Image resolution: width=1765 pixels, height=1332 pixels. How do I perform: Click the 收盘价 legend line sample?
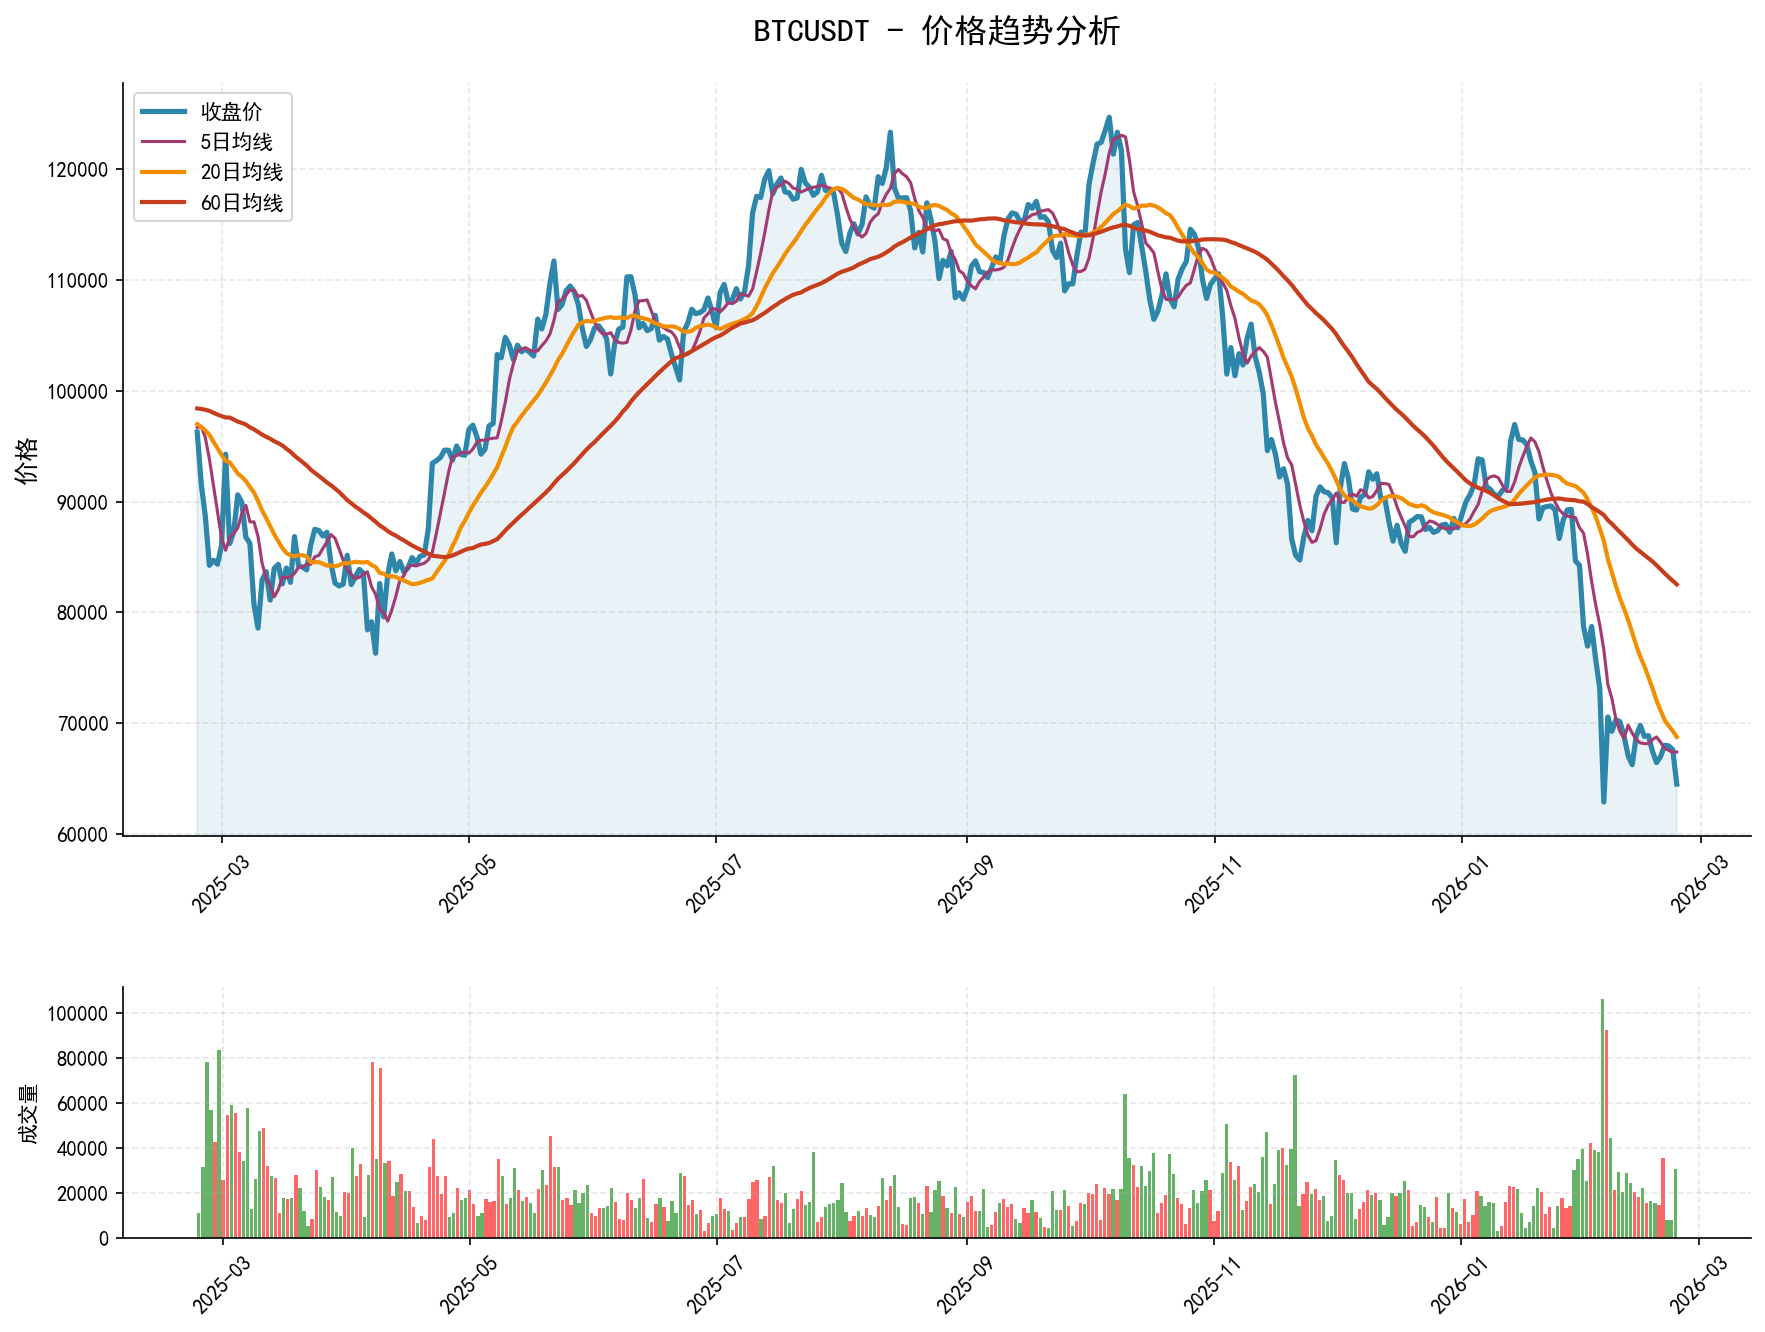[165, 112]
